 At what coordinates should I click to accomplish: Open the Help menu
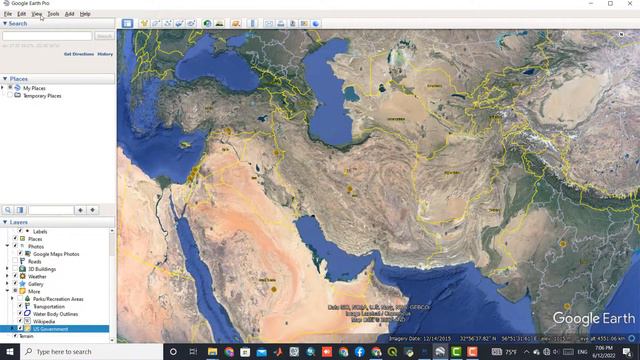click(x=85, y=14)
